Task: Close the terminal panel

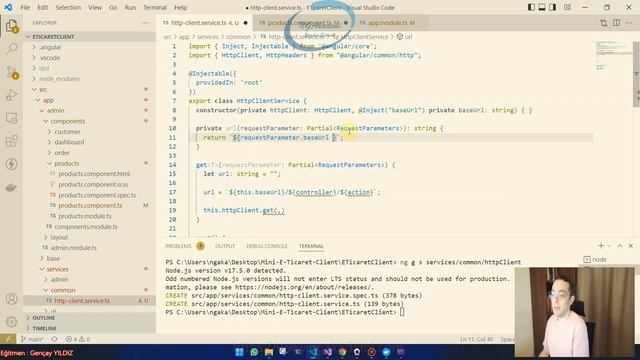Action: 631,246
